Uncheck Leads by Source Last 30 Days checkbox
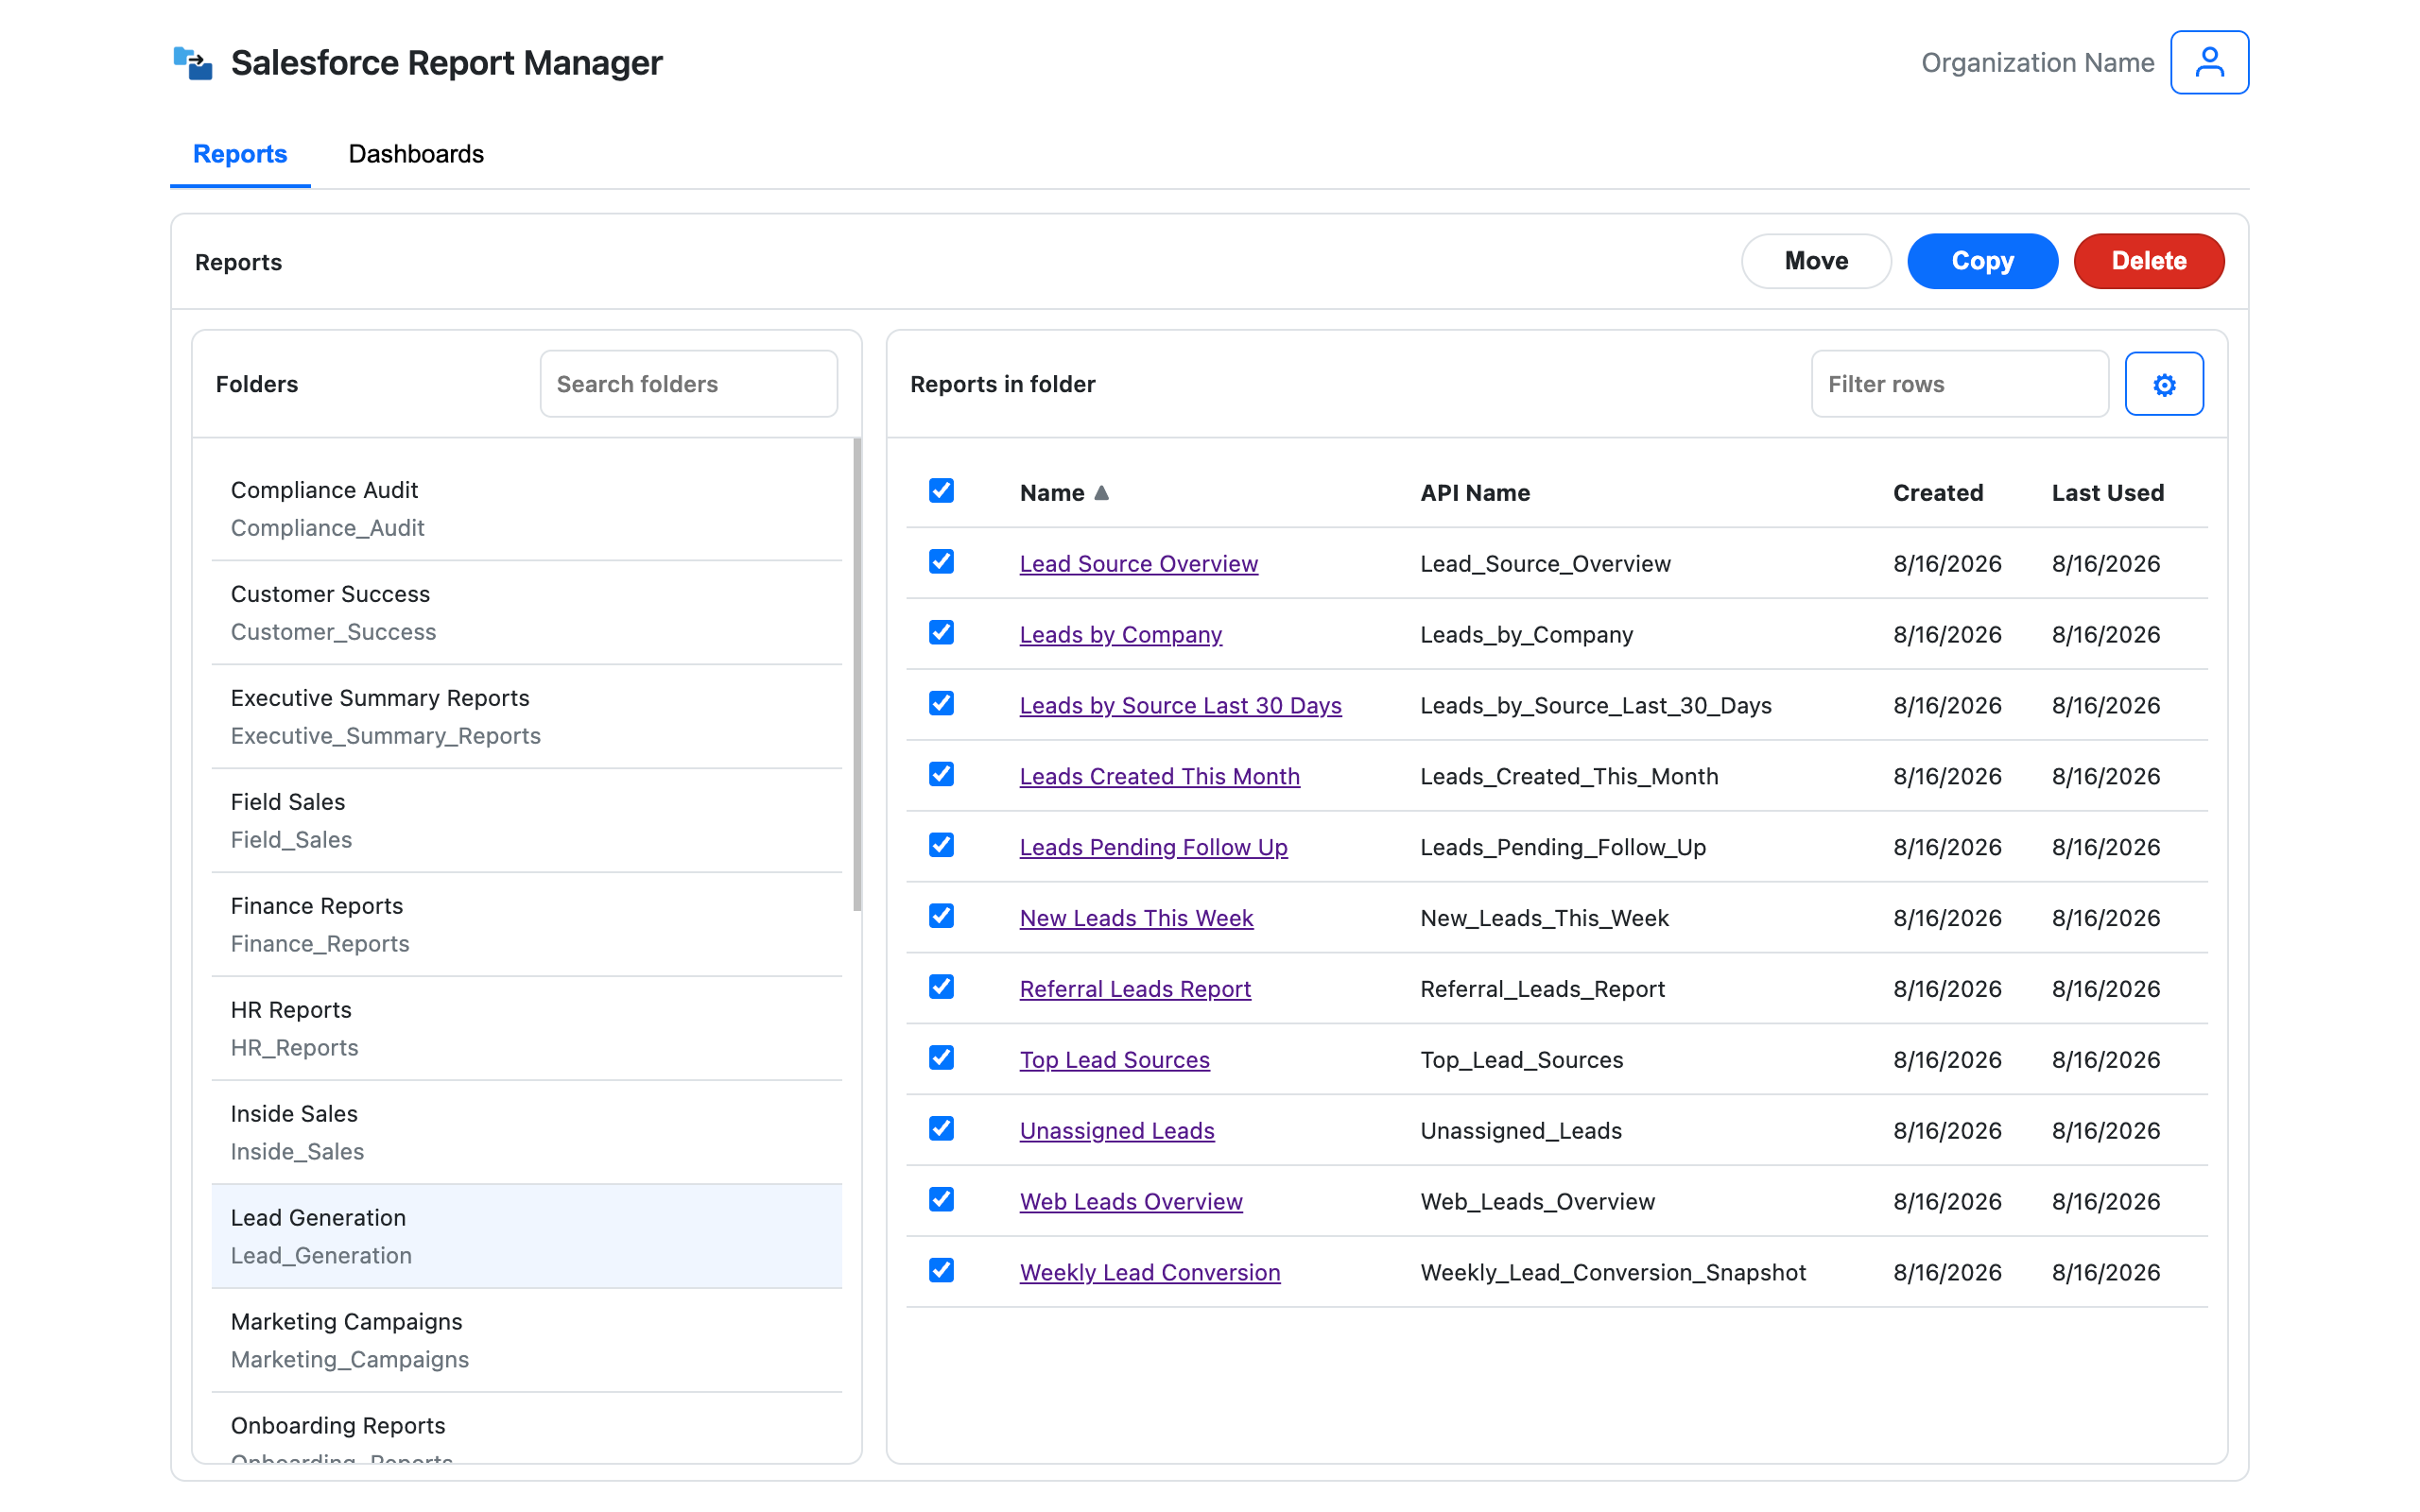This screenshot has width=2420, height=1512. point(941,703)
